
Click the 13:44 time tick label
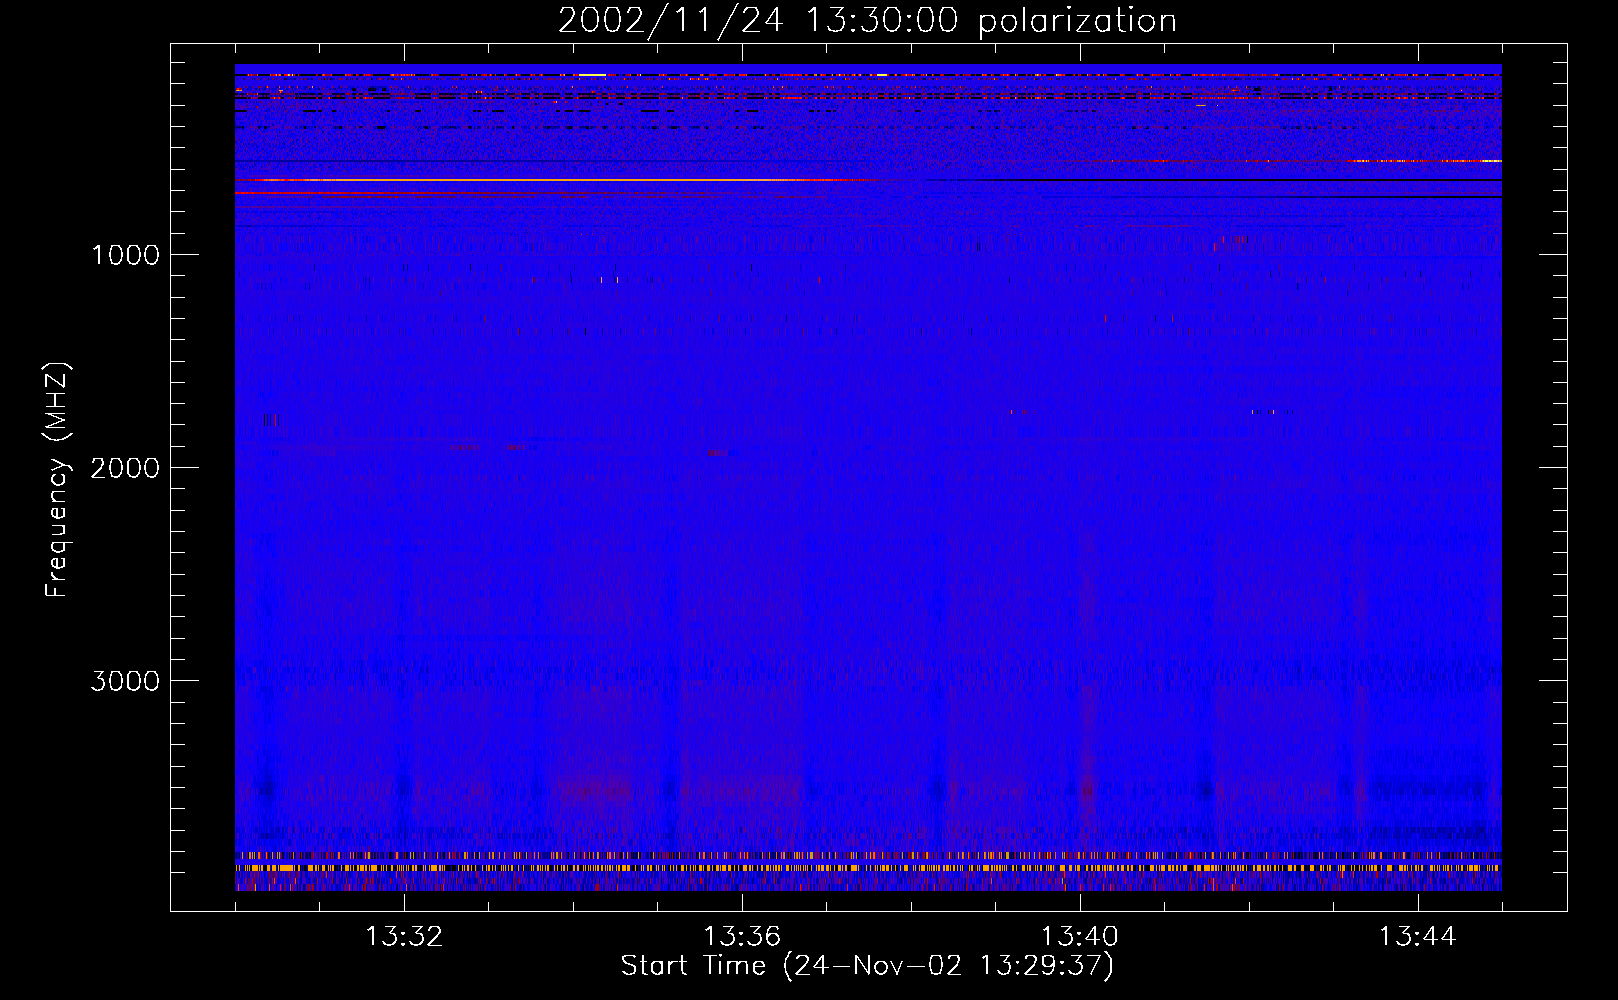tap(1418, 937)
